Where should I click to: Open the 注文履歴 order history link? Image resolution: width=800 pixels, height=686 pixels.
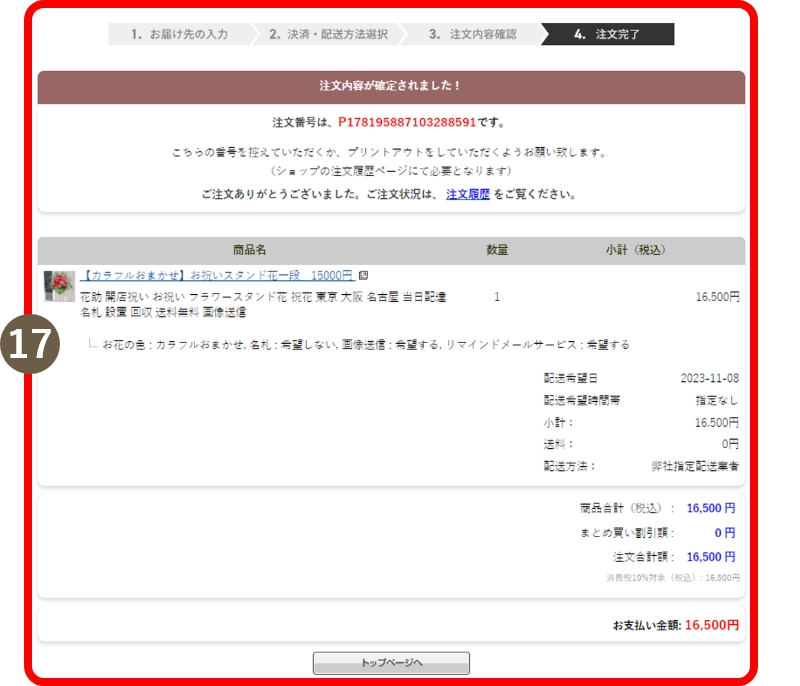click(467, 194)
